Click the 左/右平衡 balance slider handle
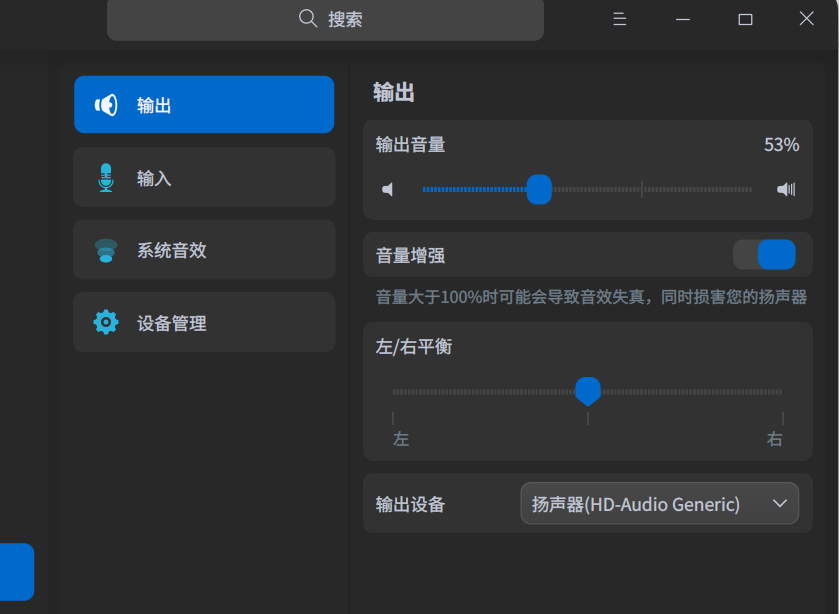Screen dimensions: 839x614 coord(588,391)
